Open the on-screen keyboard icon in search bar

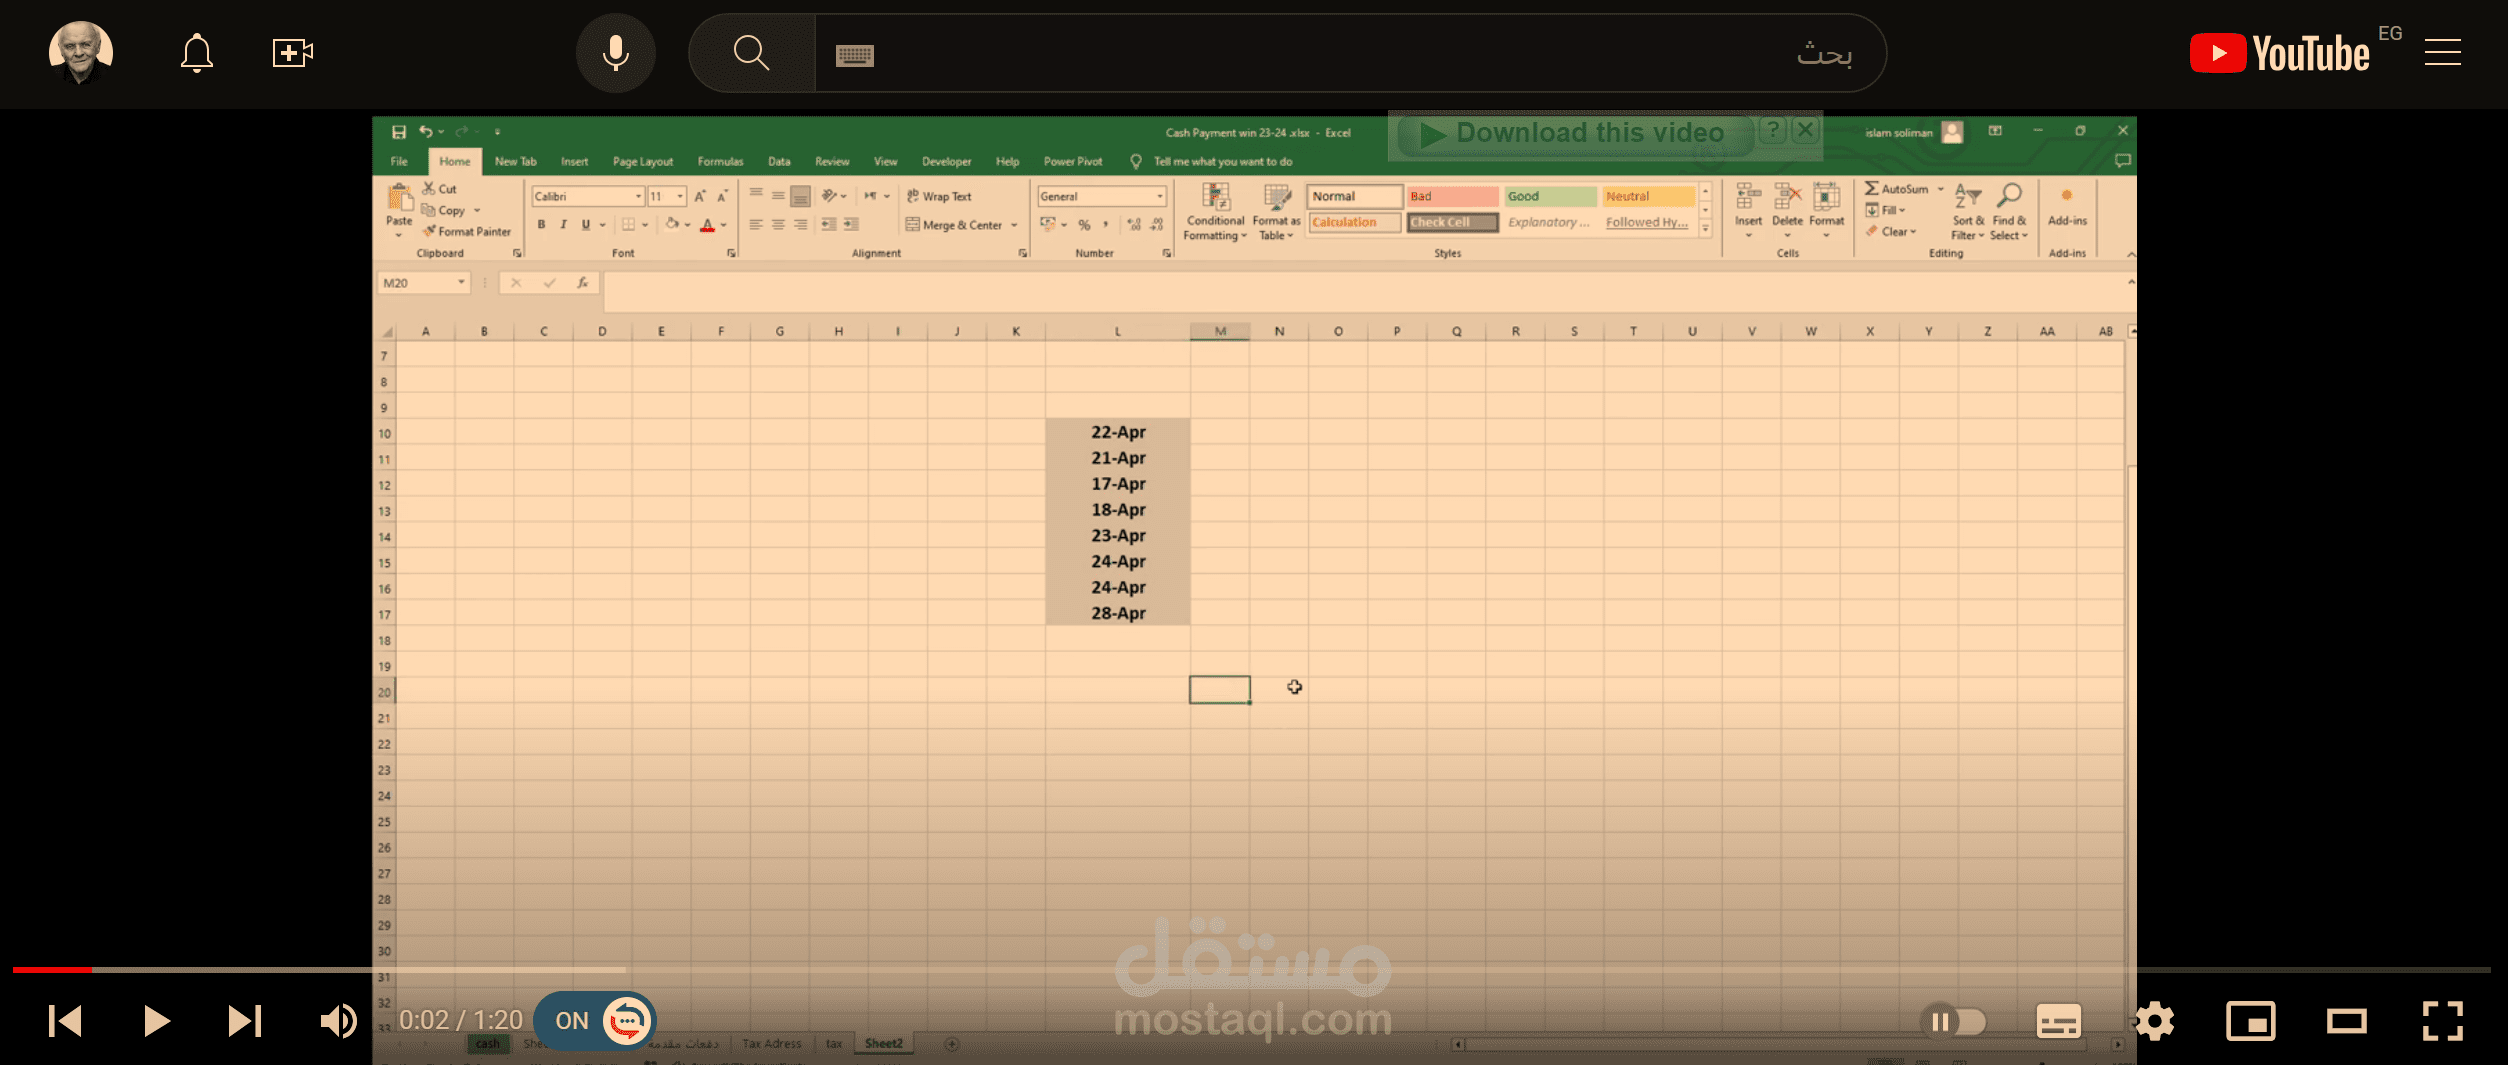tap(855, 55)
